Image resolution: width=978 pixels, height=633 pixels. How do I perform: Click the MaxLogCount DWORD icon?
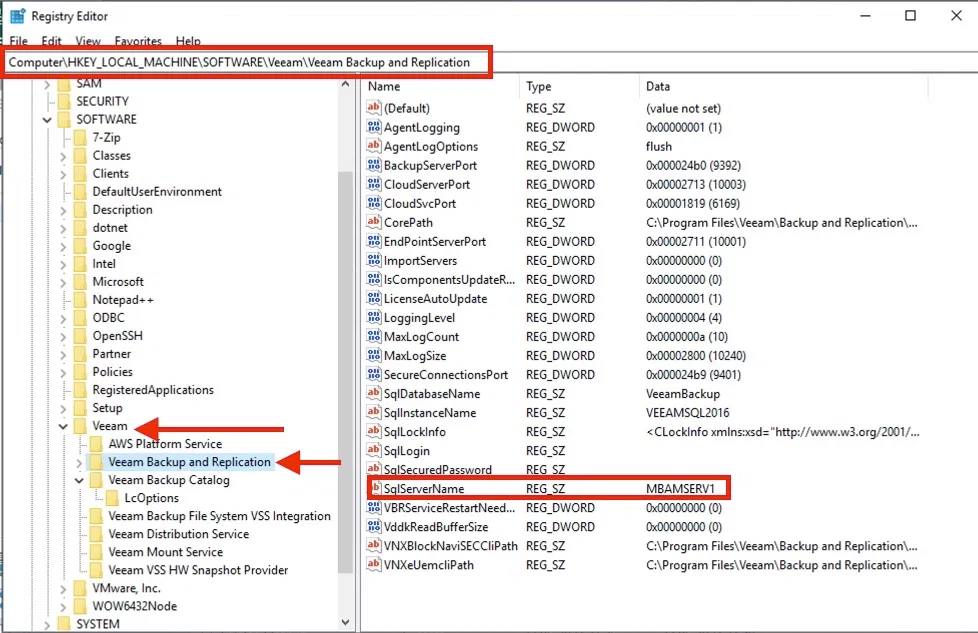pos(374,337)
